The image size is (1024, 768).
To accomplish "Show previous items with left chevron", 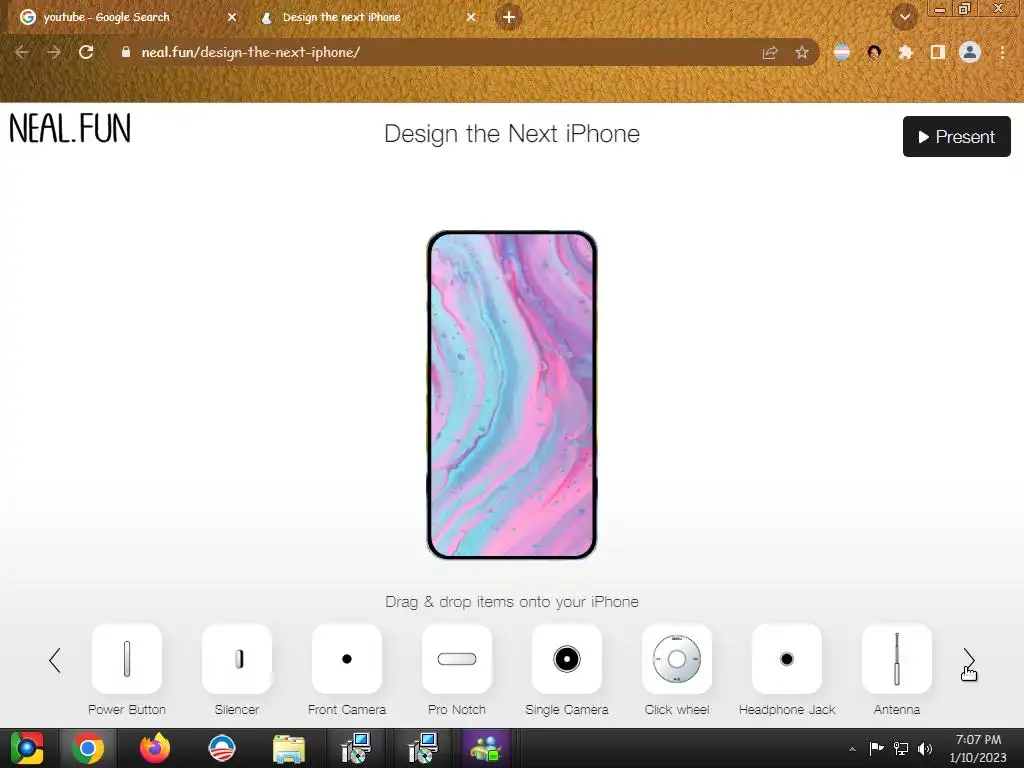I will coord(55,660).
